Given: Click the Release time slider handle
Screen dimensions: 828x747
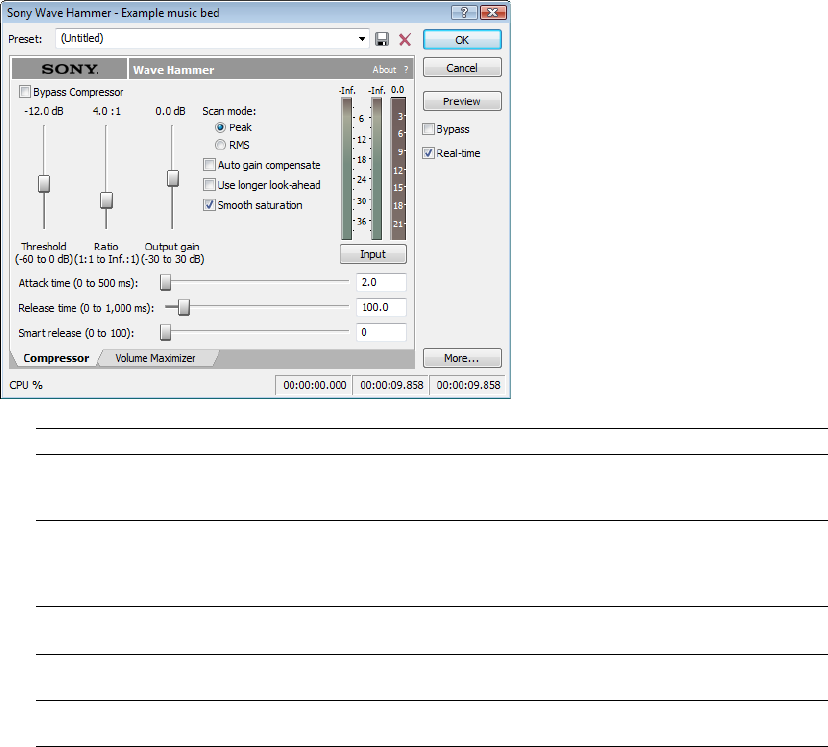Looking at the screenshot, I should pyautogui.click(x=184, y=307).
